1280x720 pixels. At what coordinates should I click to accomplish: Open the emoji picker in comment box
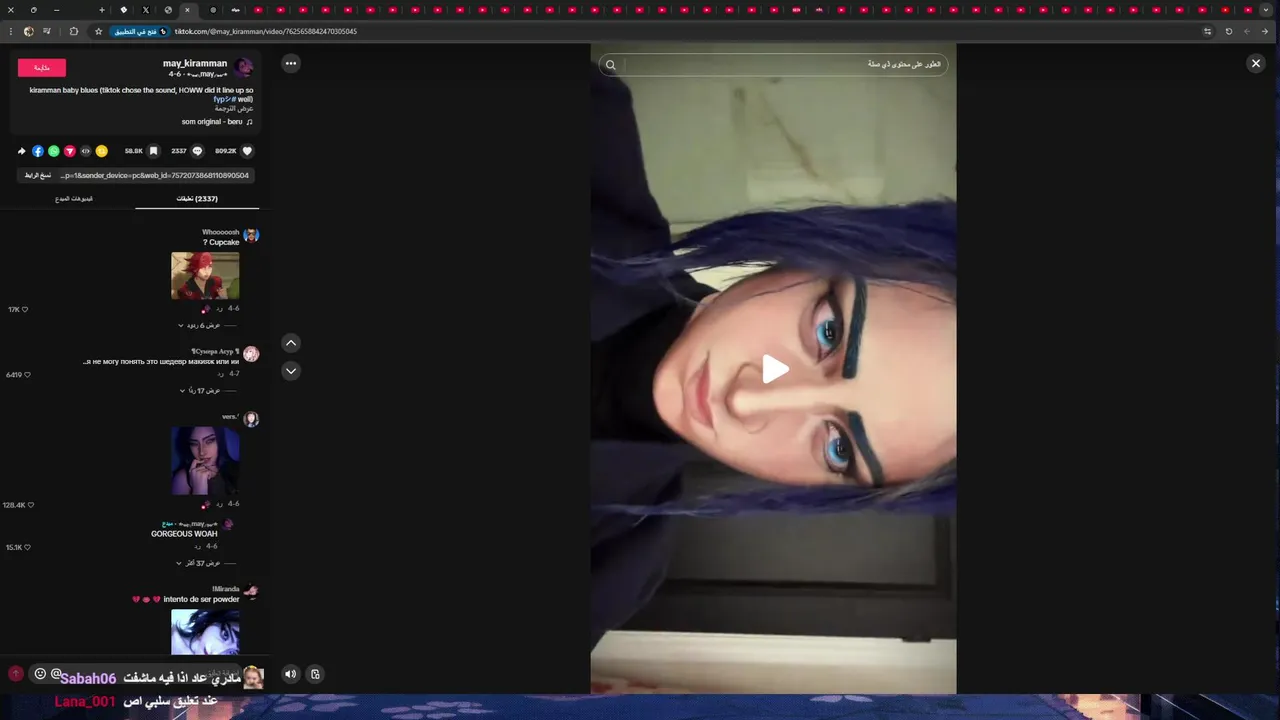point(40,673)
